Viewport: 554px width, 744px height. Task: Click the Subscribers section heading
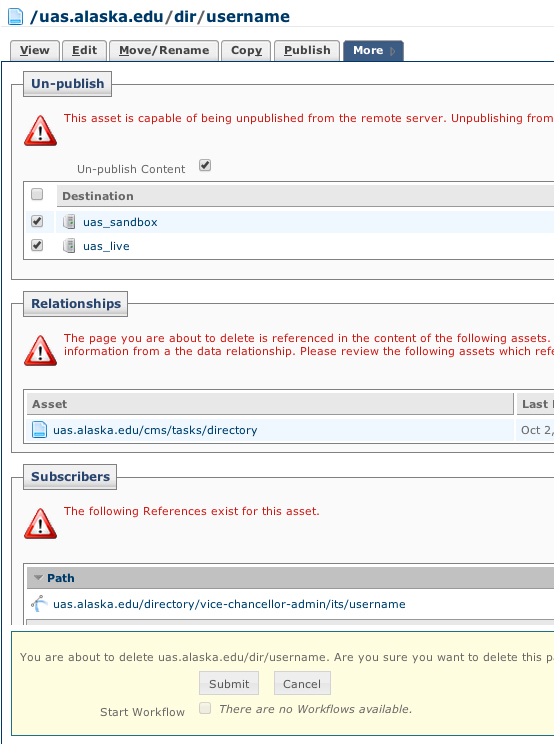[70, 476]
